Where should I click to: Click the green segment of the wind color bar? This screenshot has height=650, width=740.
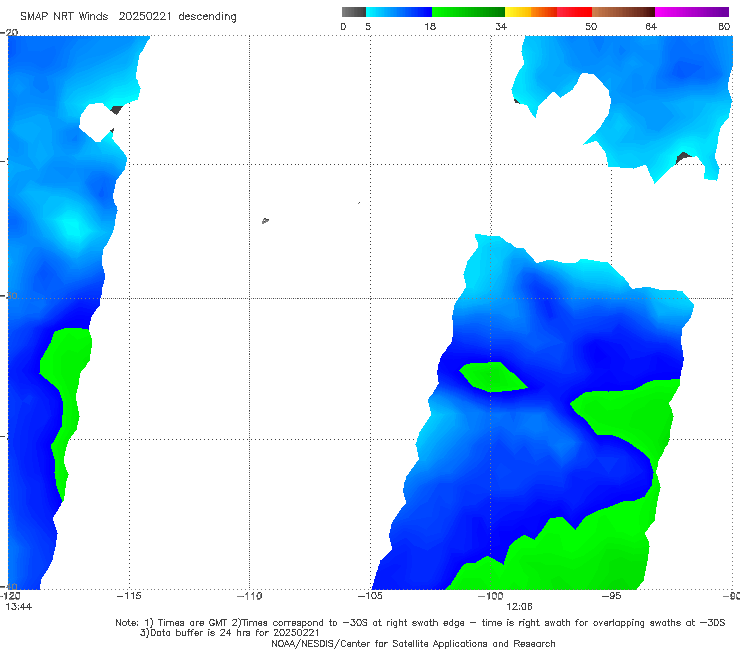click(x=468, y=12)
